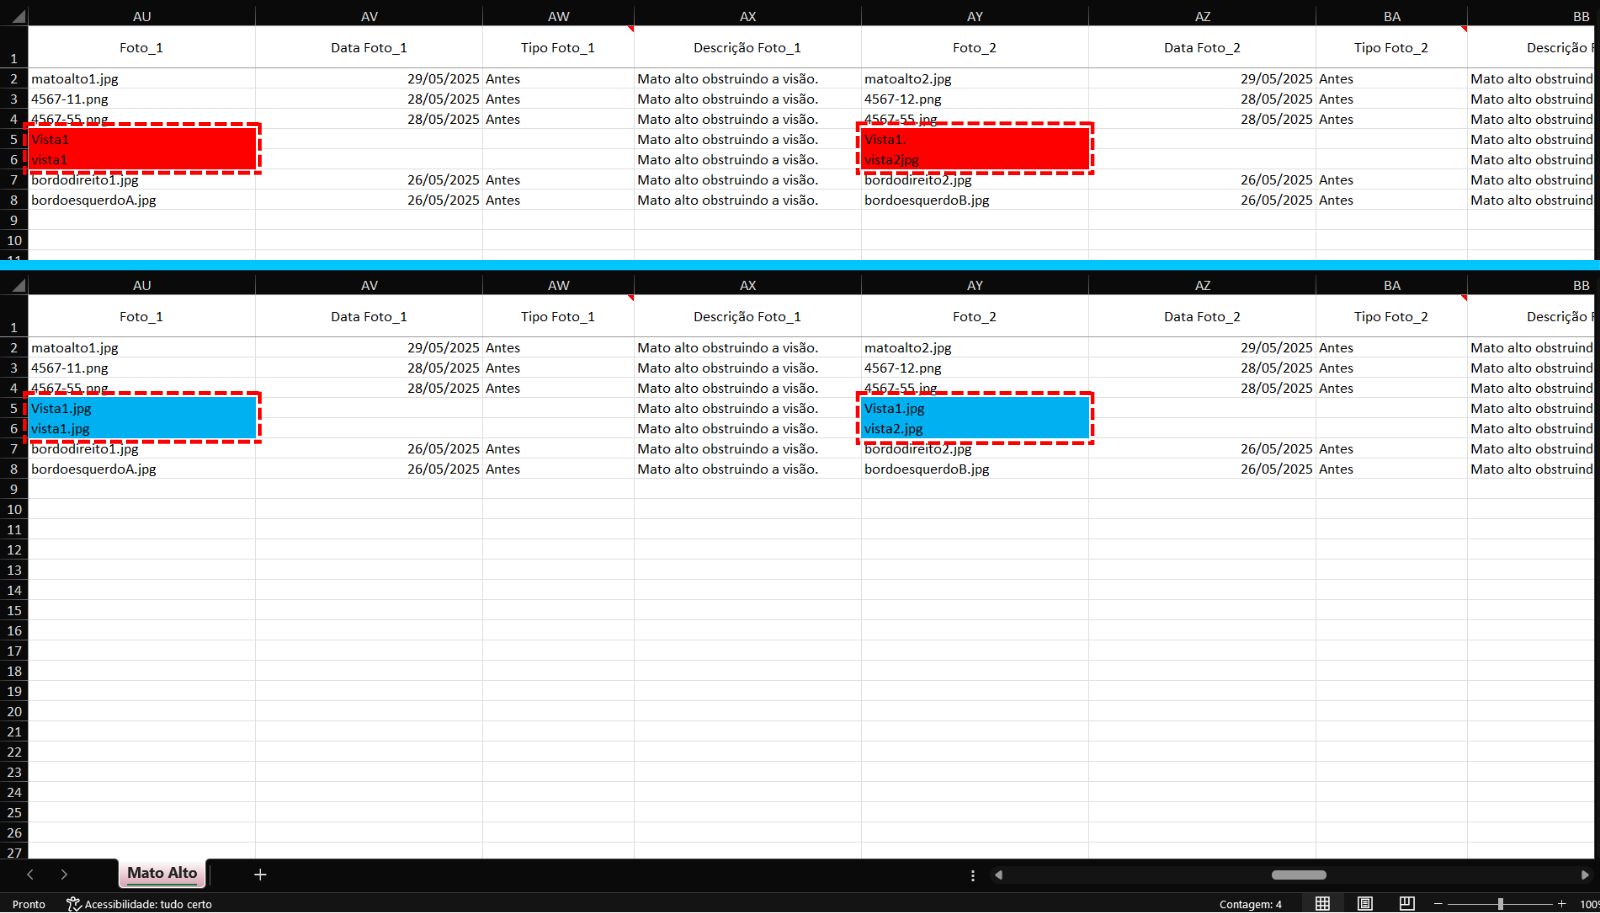1600x913 pixels.
Task: Click the Contagem: 4 status text
Action: [1250, 904]
